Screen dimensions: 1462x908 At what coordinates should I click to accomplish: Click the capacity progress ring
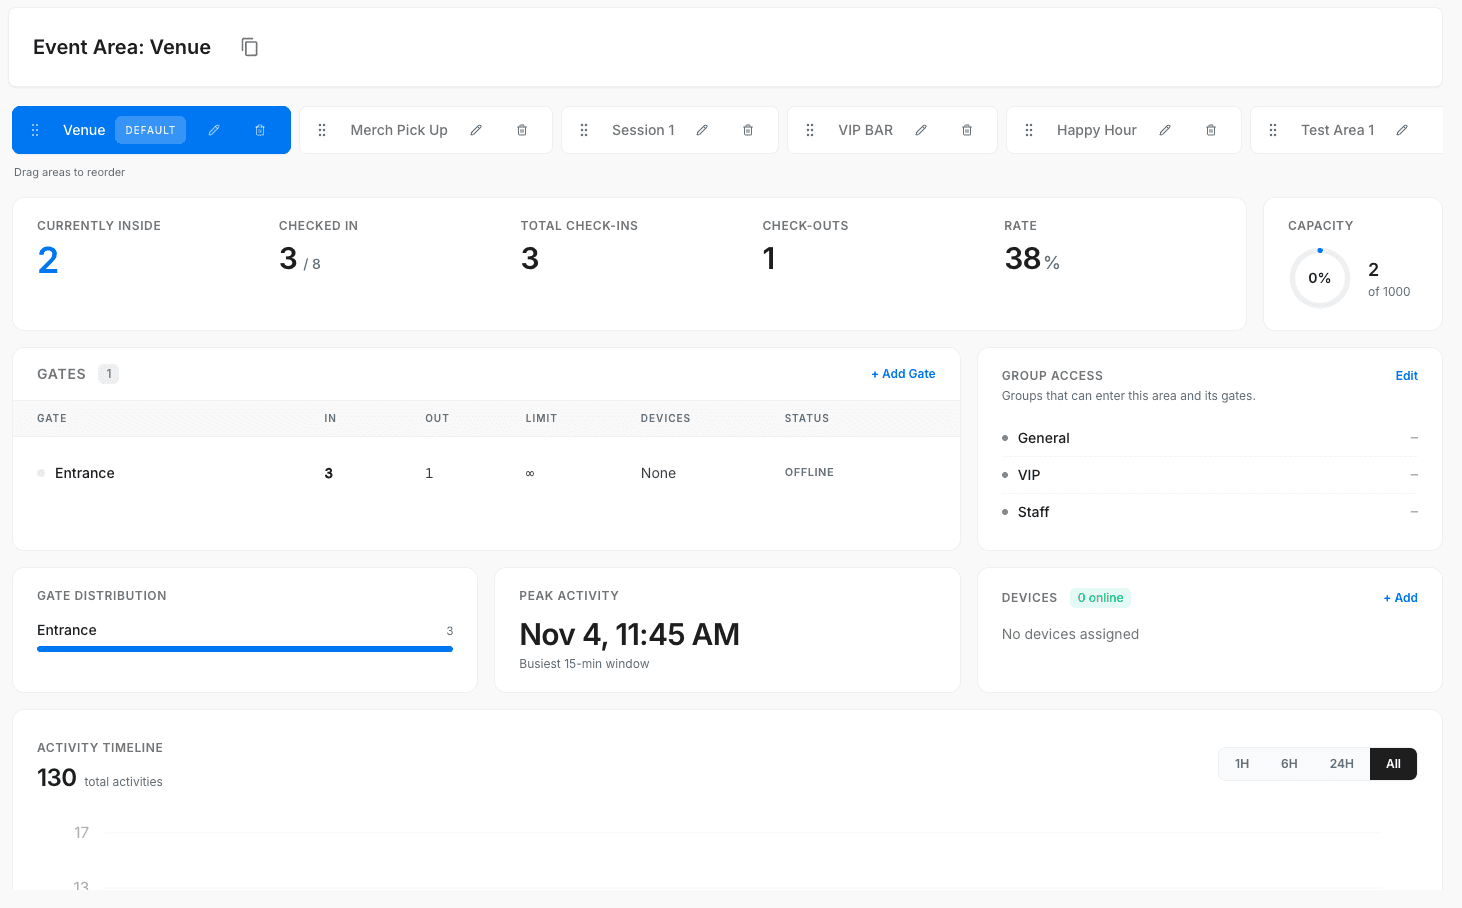click(x=1319, y=278)
